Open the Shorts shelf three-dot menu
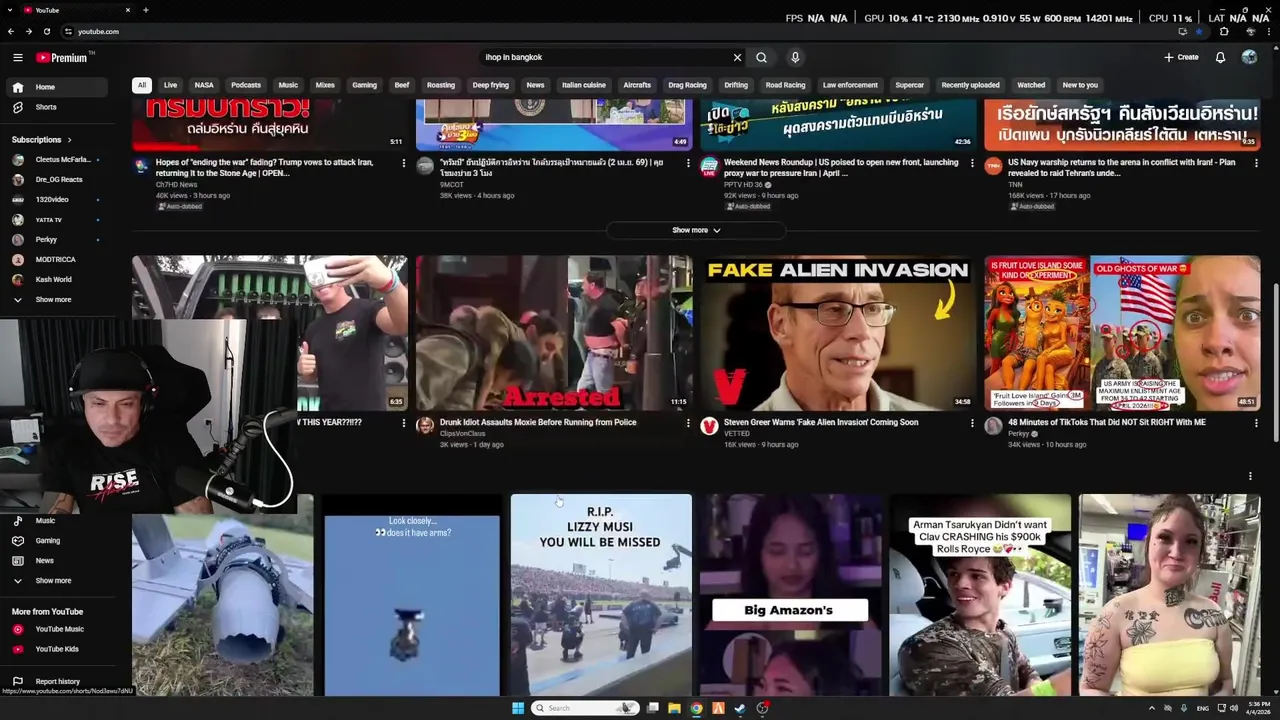The height and width of the screenshot is (720, 1280). pos(1250,476)
